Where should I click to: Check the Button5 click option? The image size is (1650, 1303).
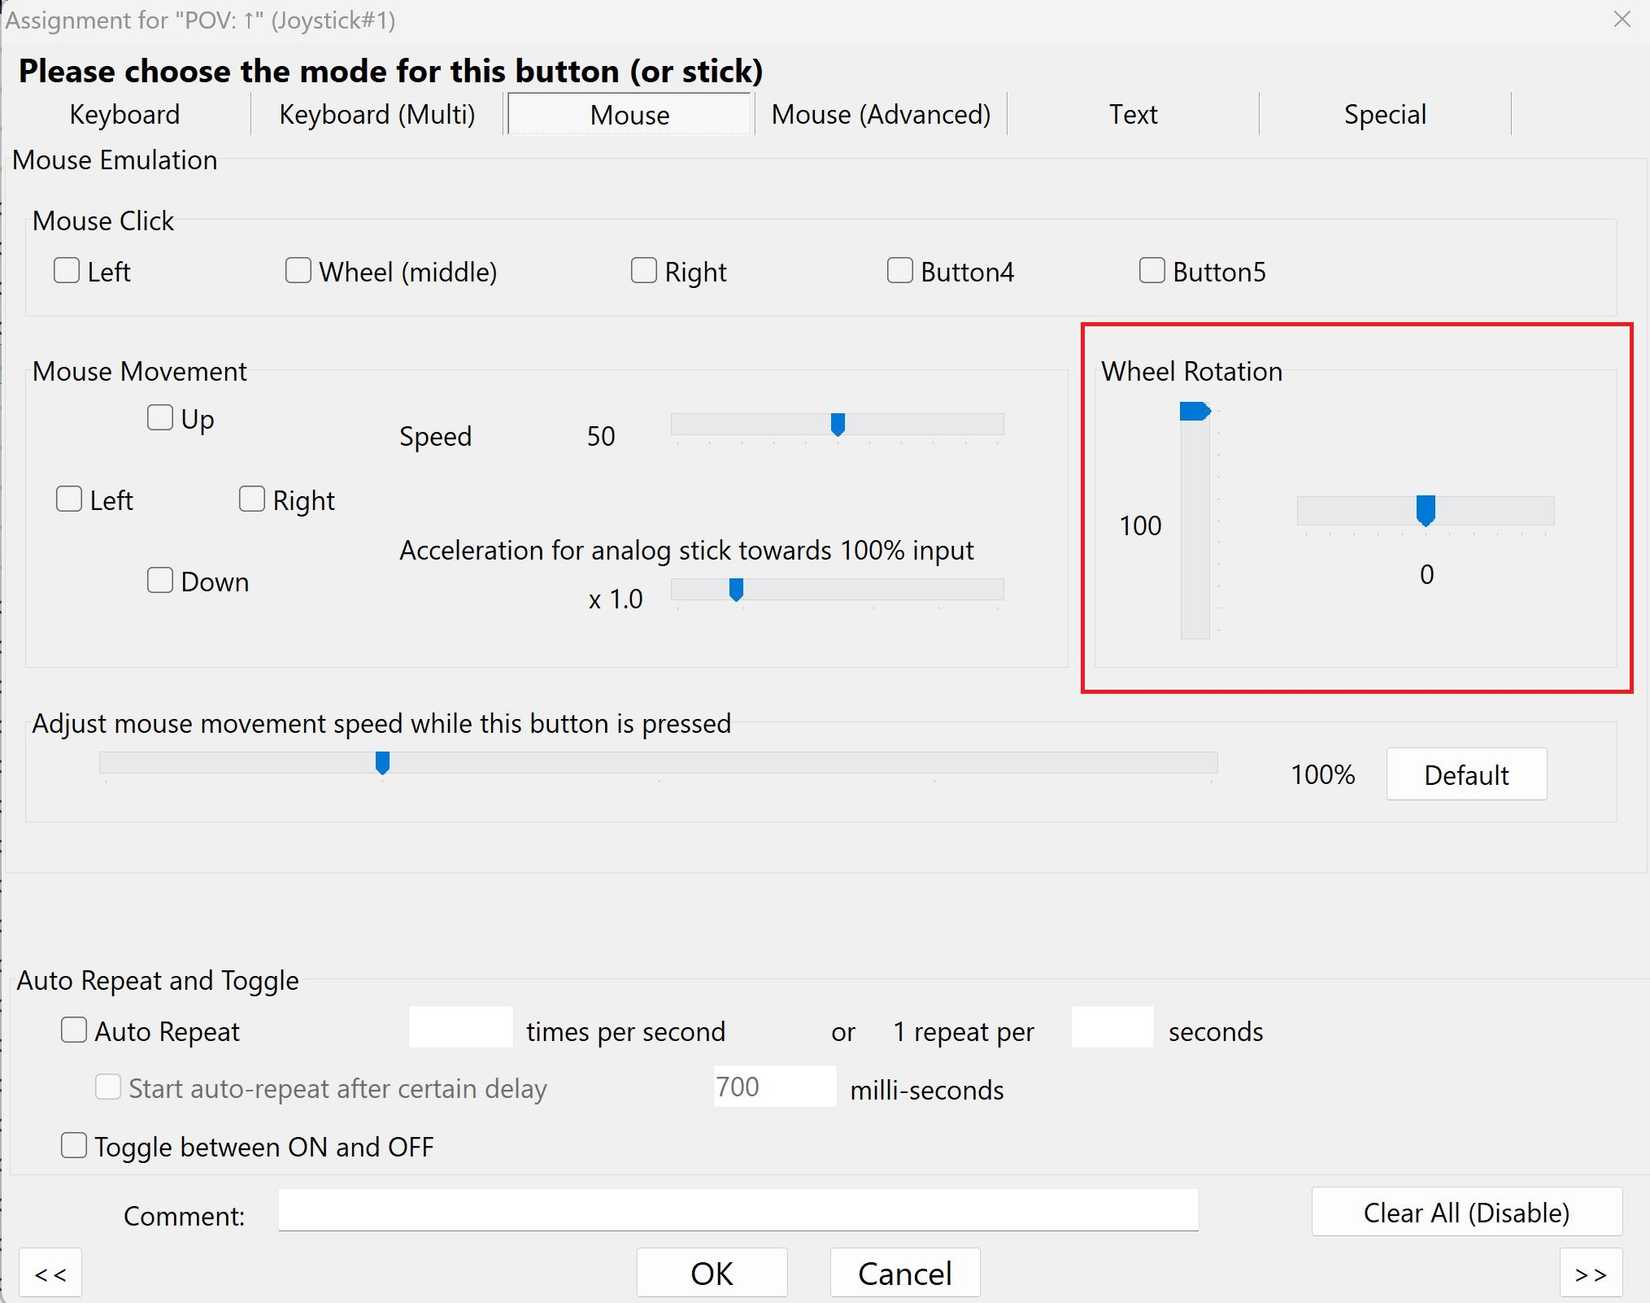[1152, 270]
